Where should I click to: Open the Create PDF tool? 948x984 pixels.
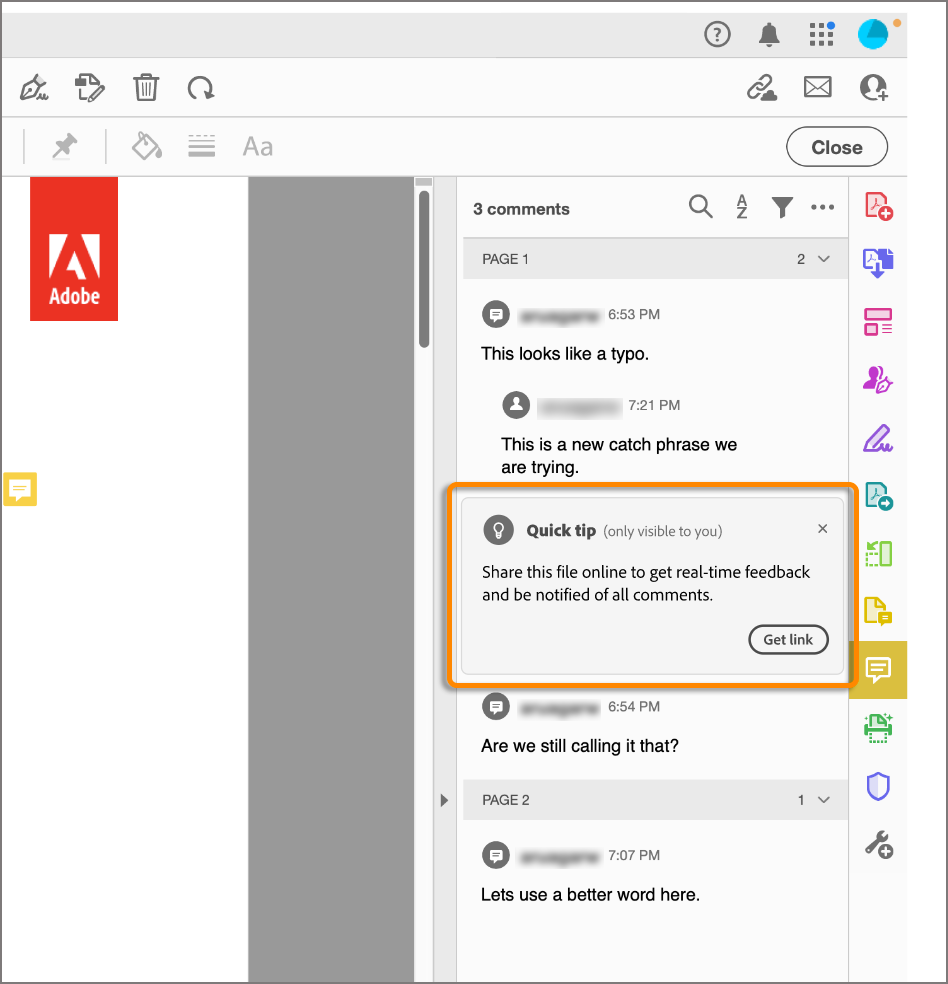tap(877, 206)
